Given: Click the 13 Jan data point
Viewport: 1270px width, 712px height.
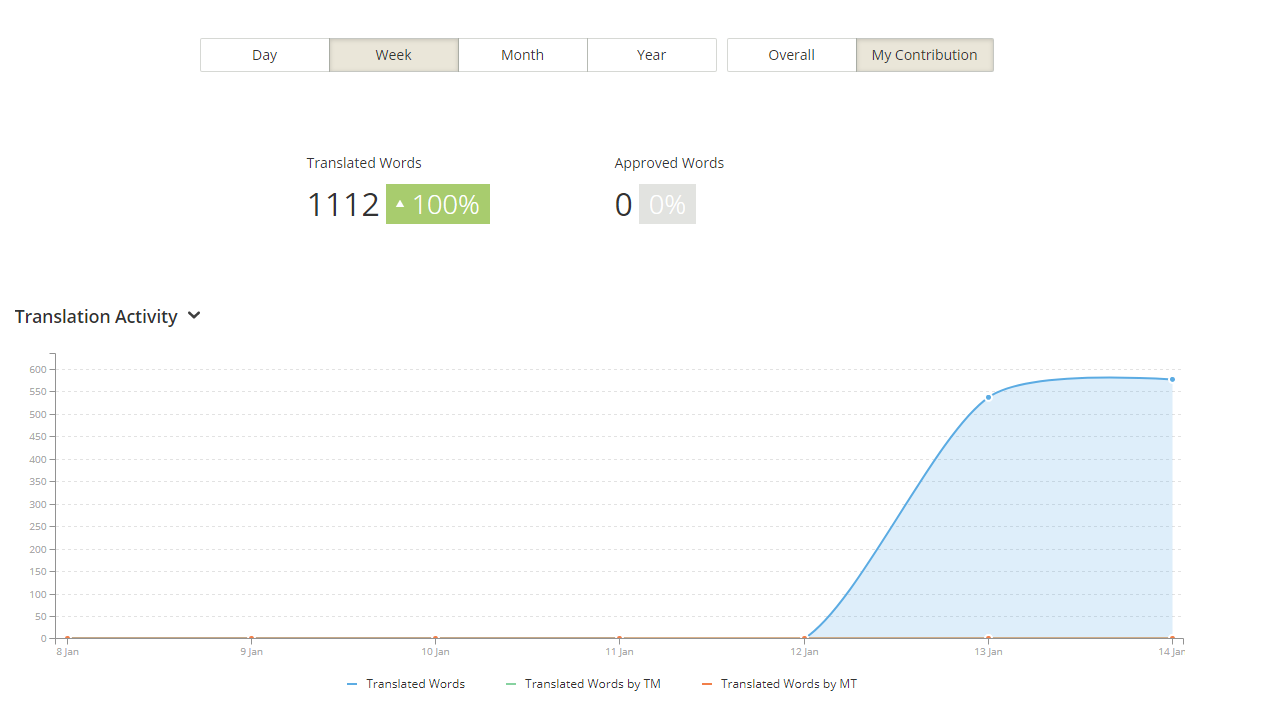Looking at the screenshot, I should 988,397.
